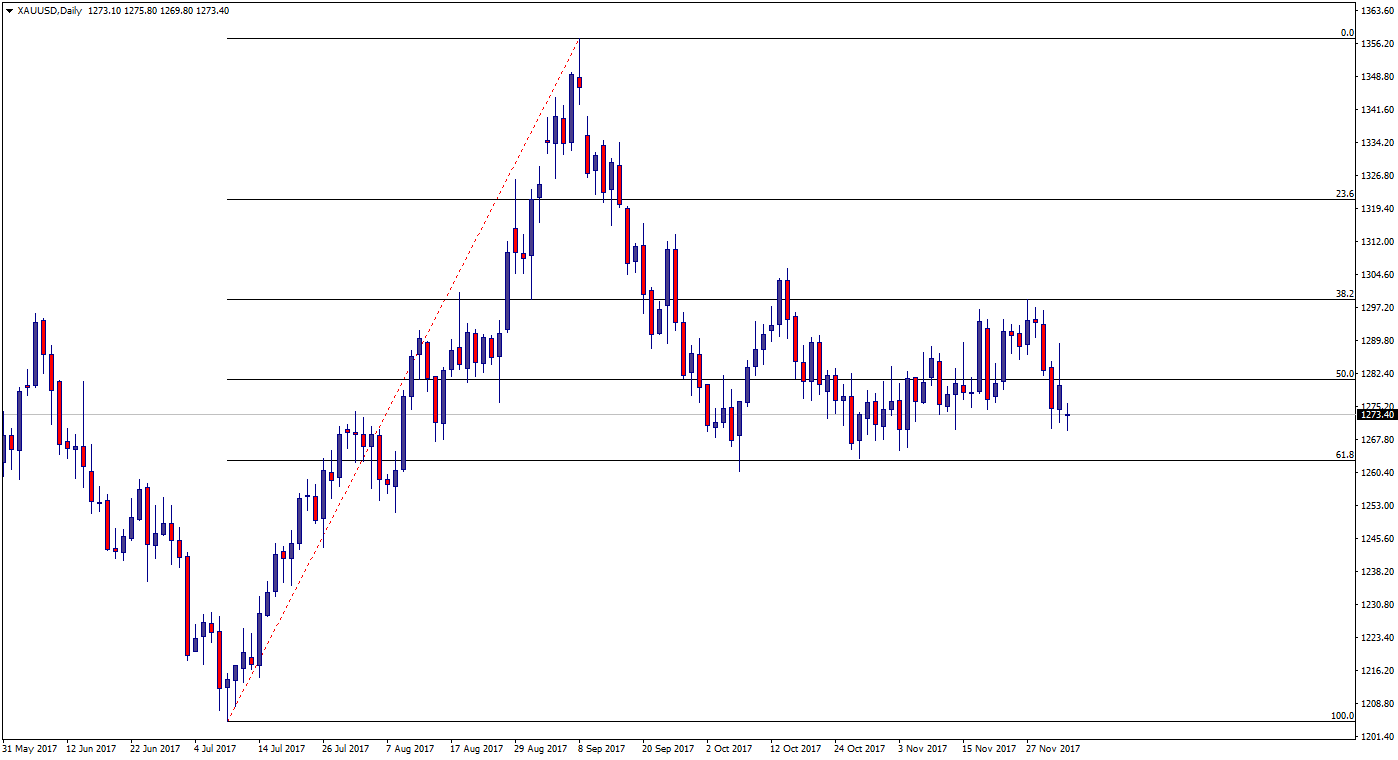Click the 50.0 Fibonacci retracement label

1344,374
